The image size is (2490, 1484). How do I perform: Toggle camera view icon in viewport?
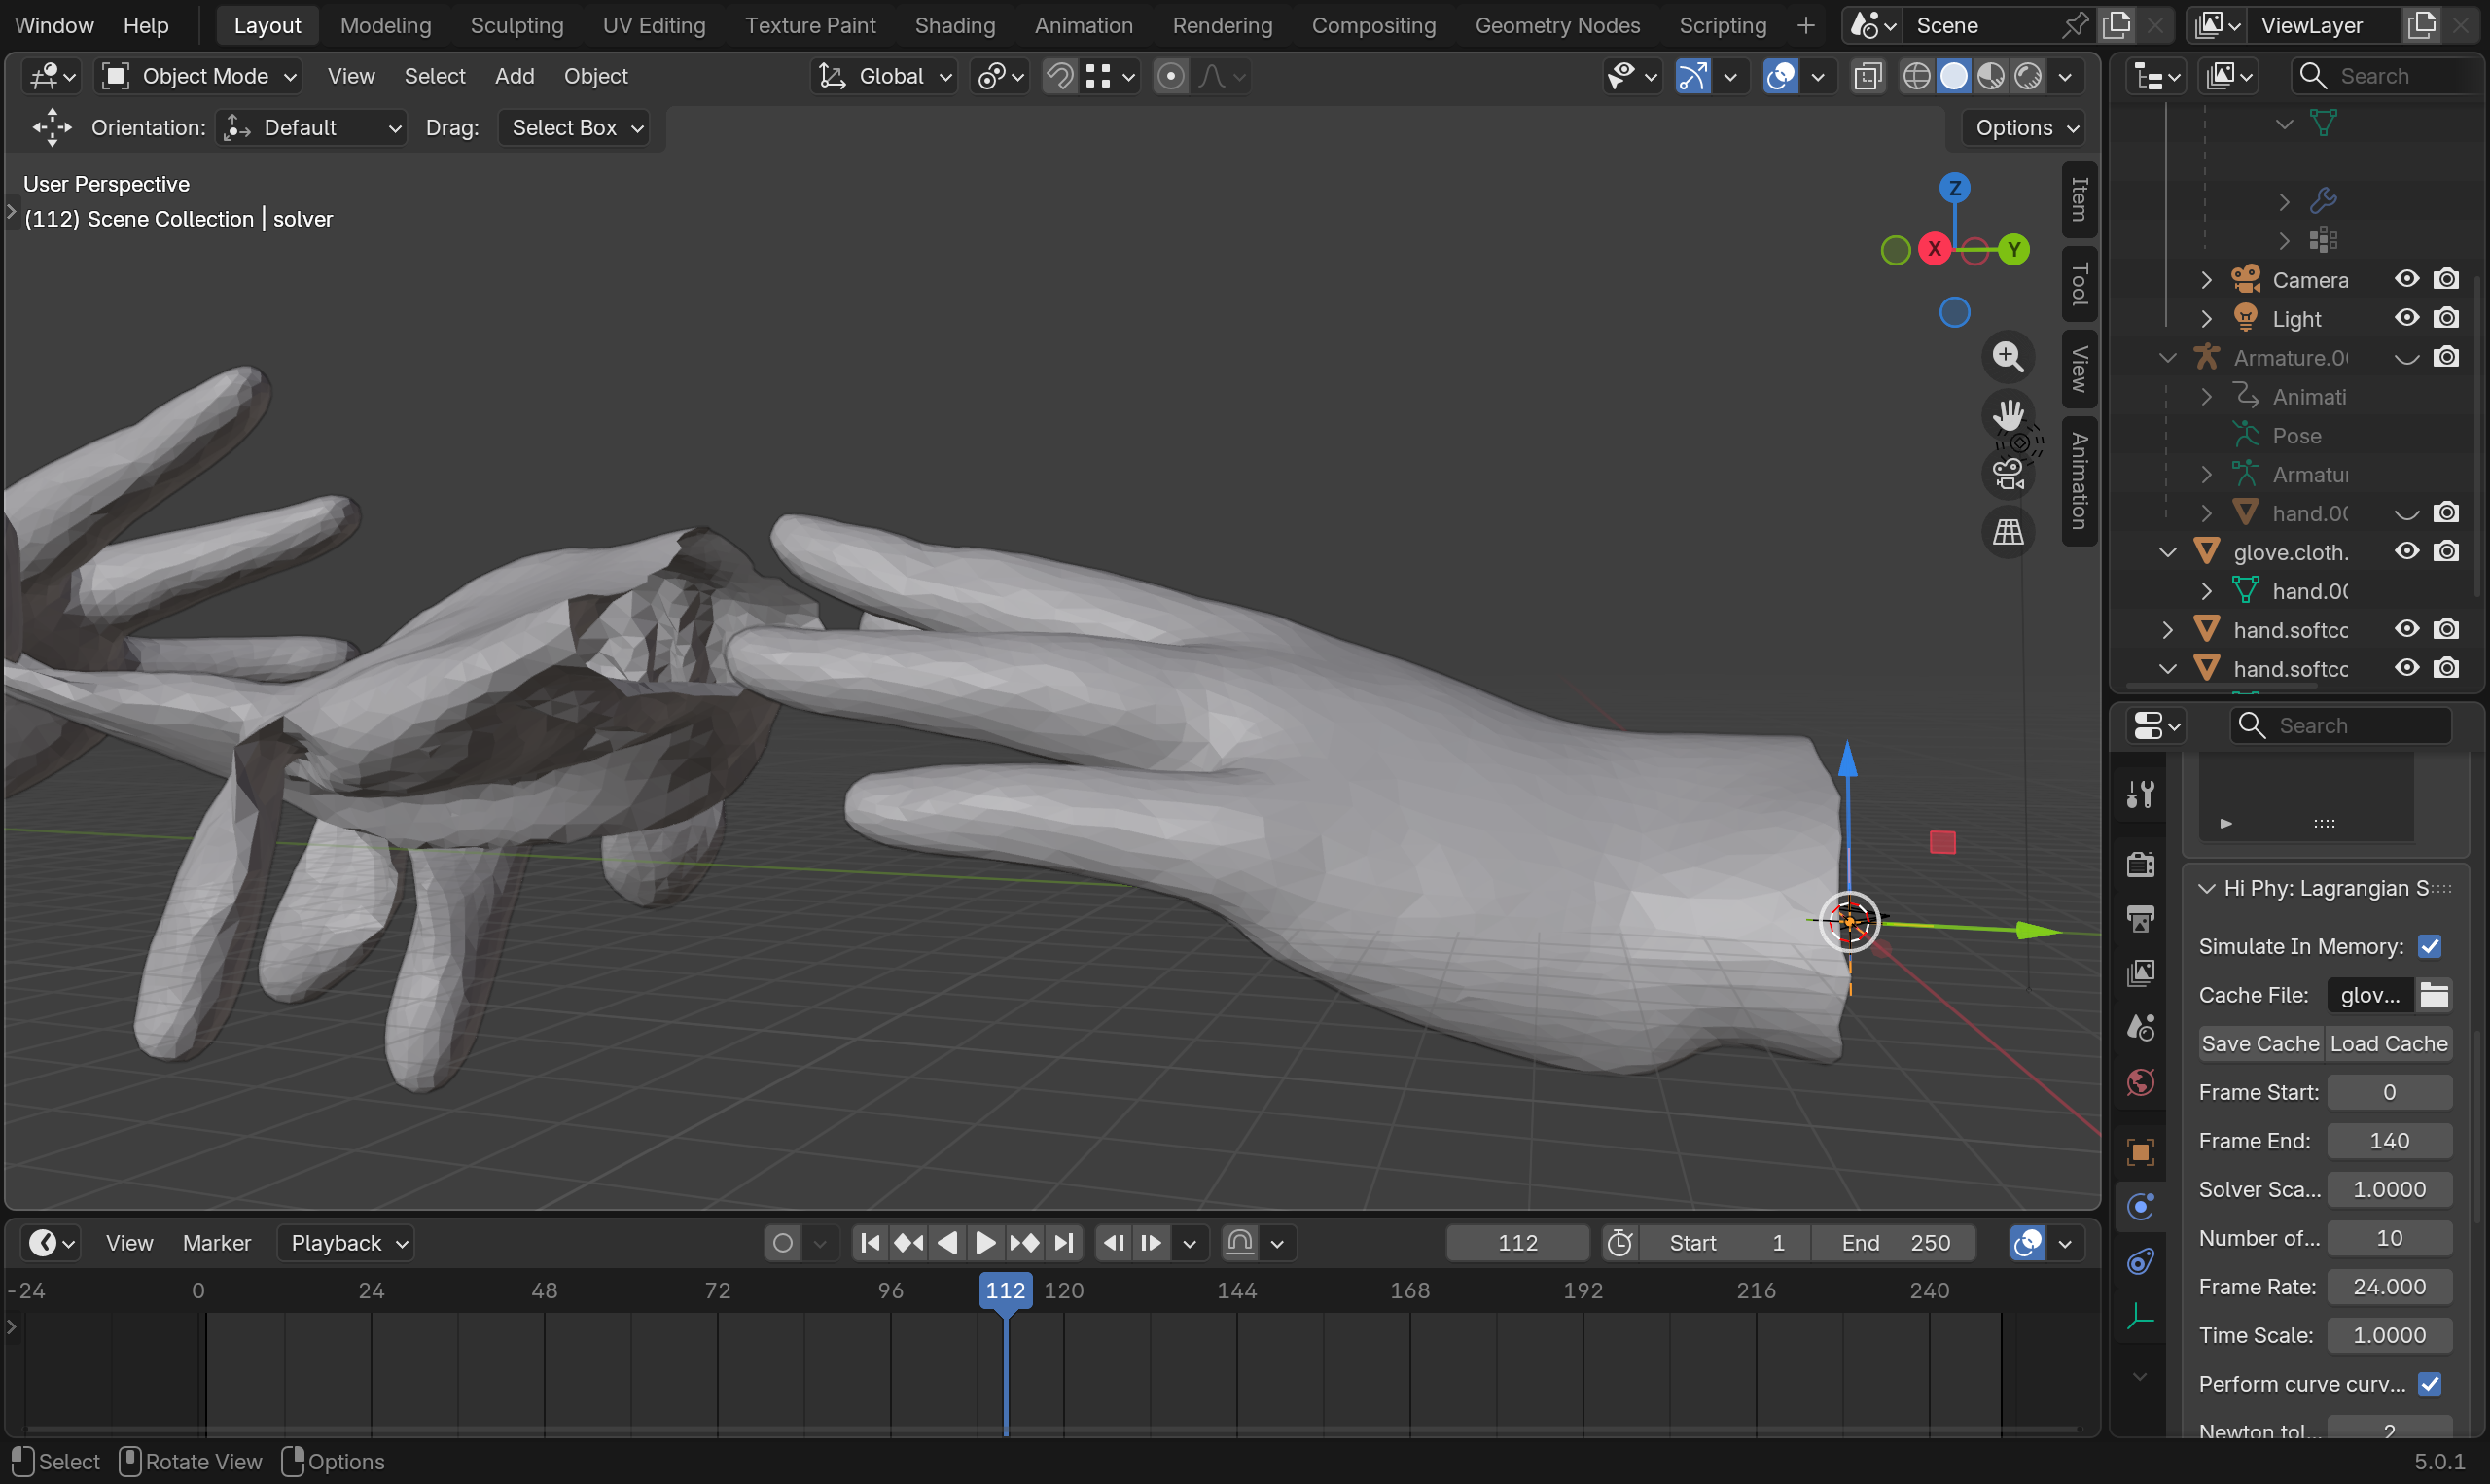click(x=2007, y=473)
